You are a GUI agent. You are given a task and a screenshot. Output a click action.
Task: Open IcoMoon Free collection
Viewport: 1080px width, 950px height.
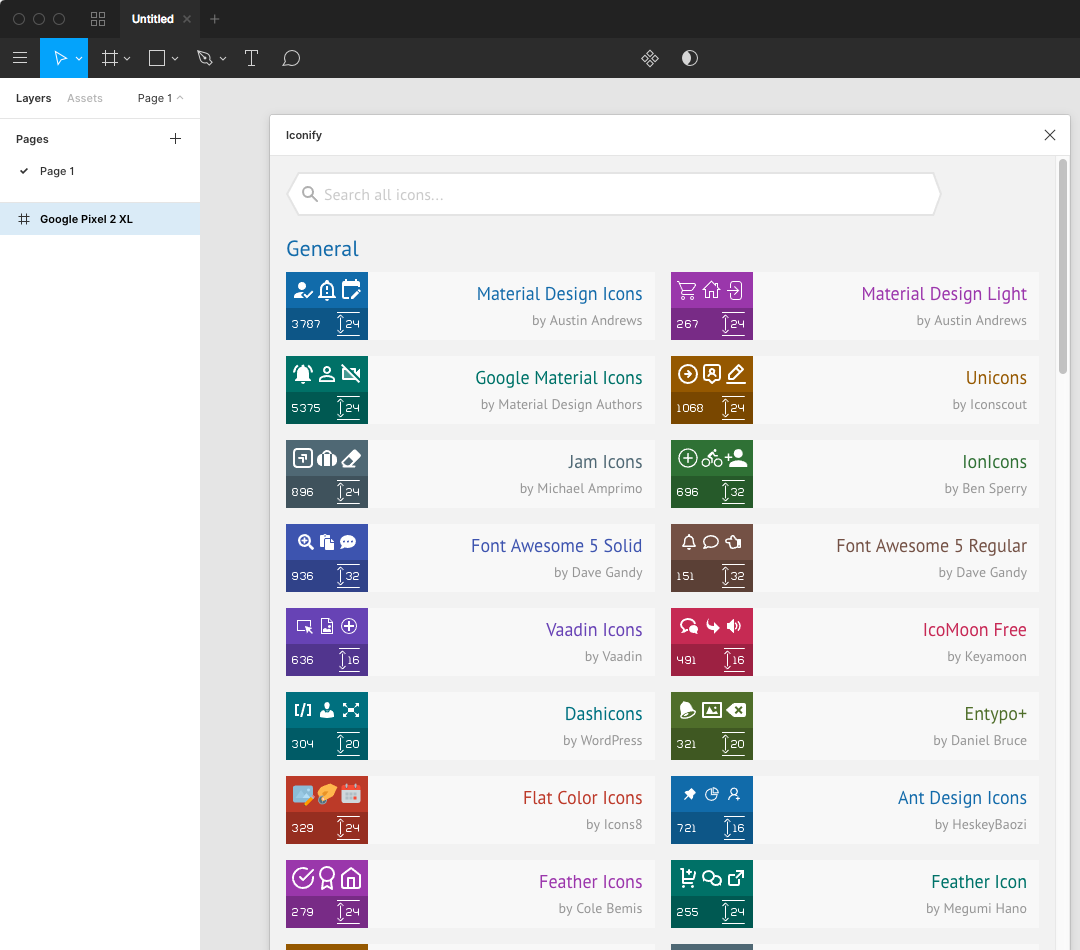(855, 642)
